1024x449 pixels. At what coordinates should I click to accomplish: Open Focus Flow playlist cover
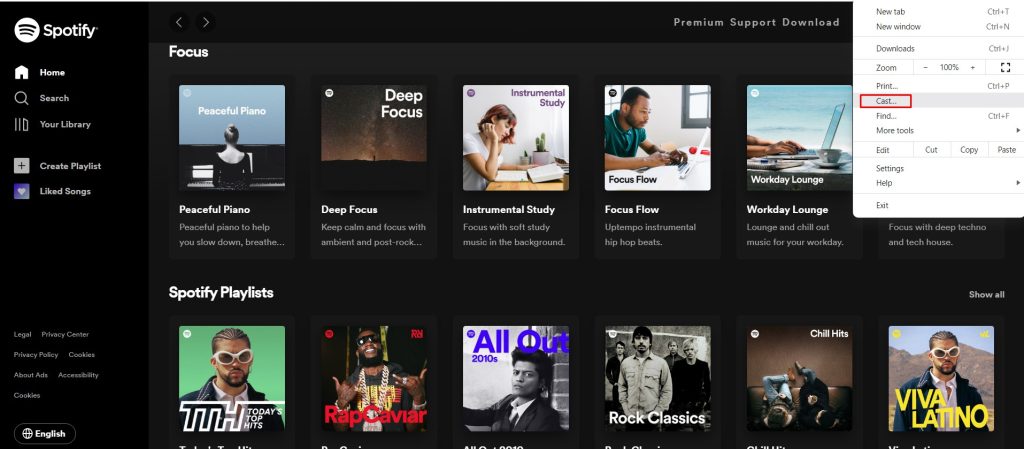click(658, 138)
